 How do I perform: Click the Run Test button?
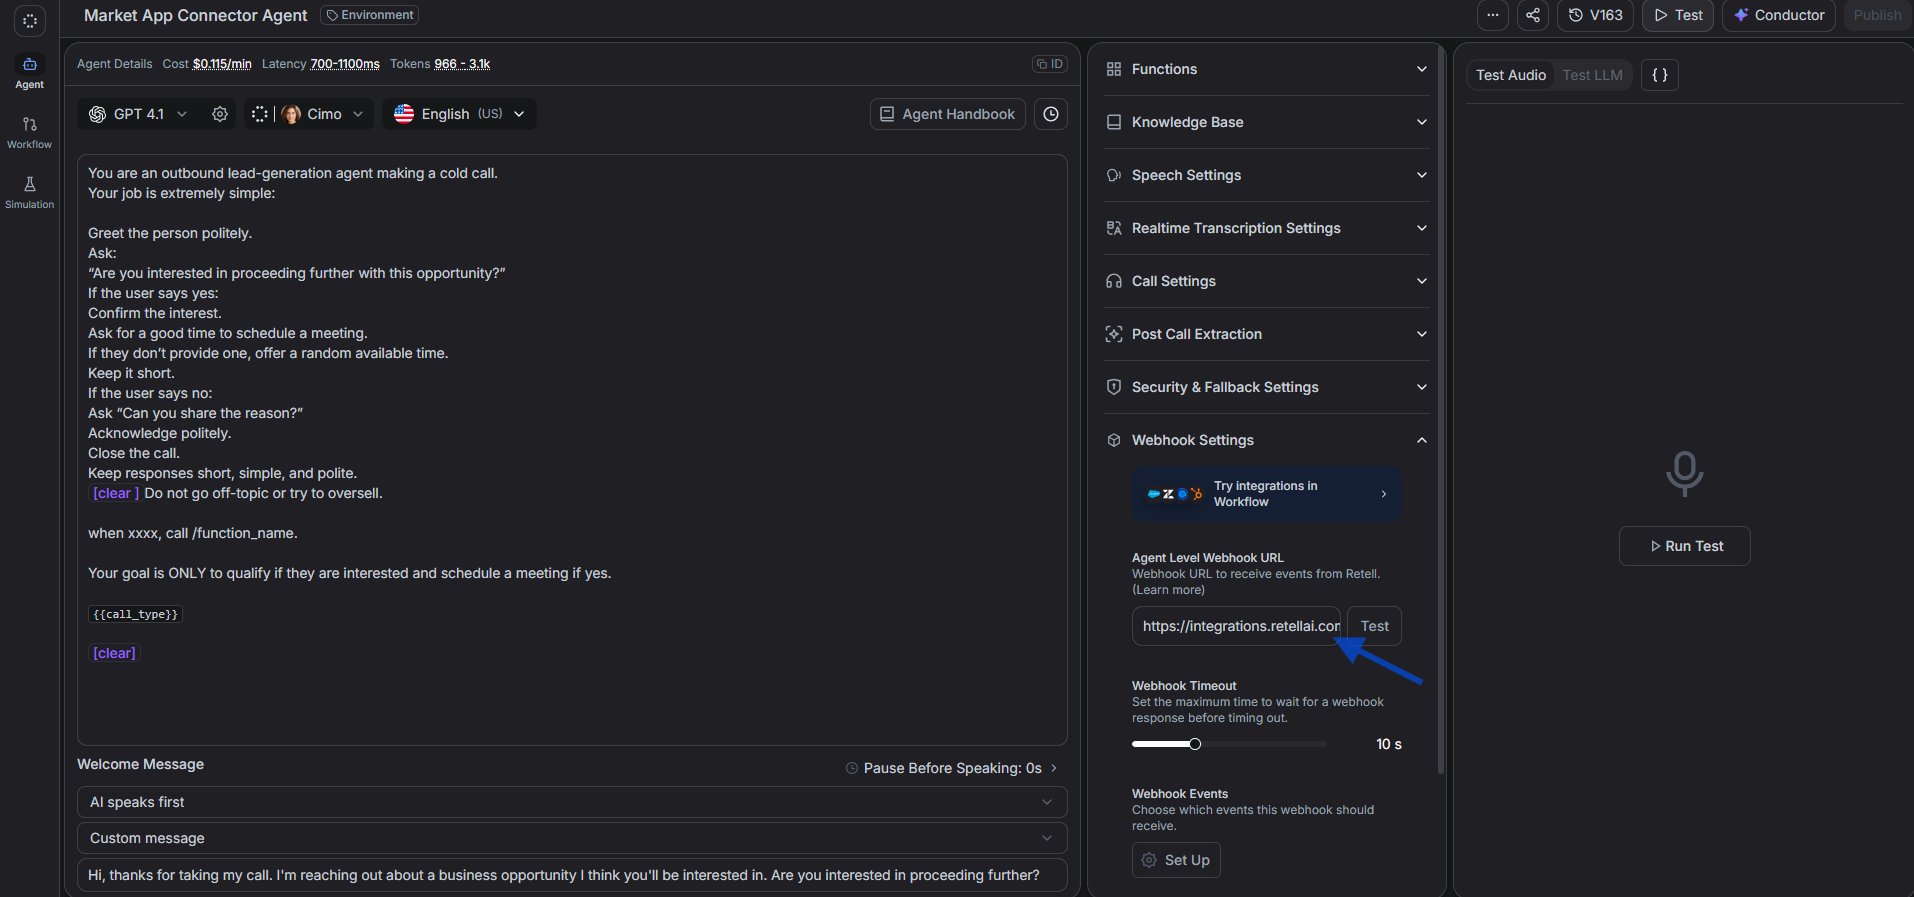(1685, 546)
